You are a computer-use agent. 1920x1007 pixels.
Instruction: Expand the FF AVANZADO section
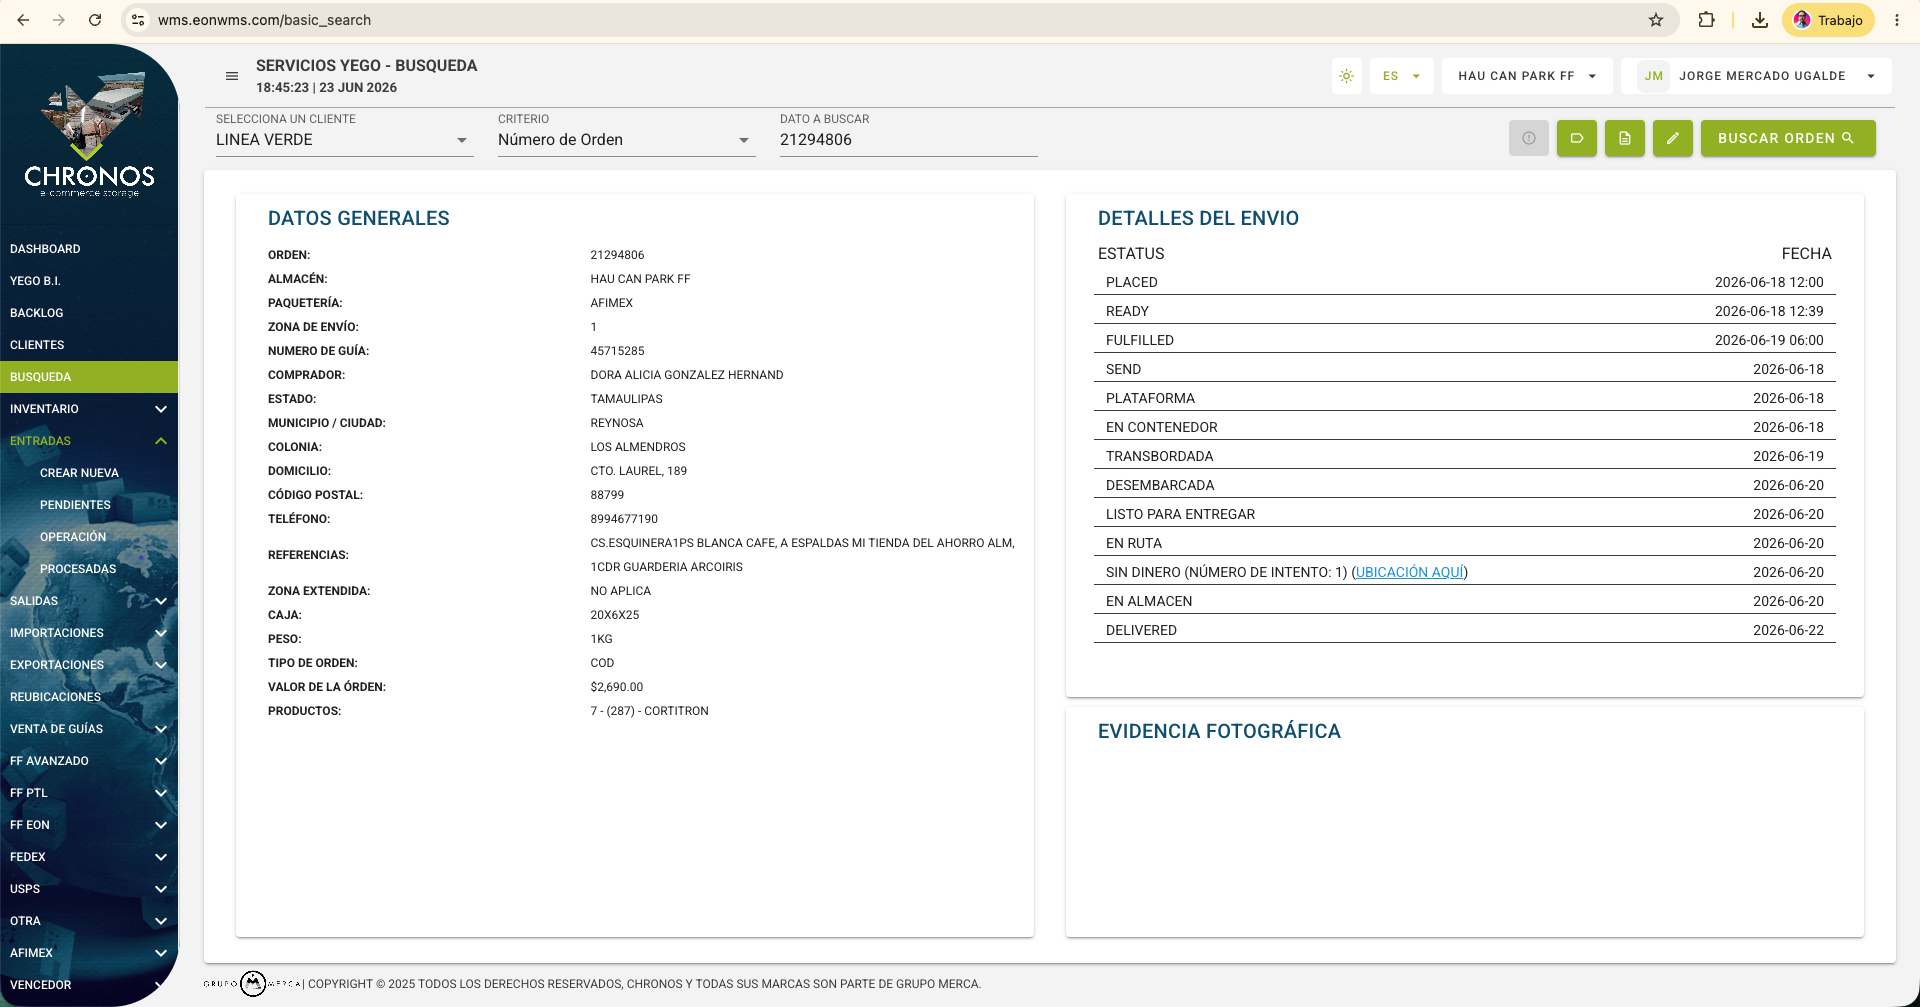(89, 761)
